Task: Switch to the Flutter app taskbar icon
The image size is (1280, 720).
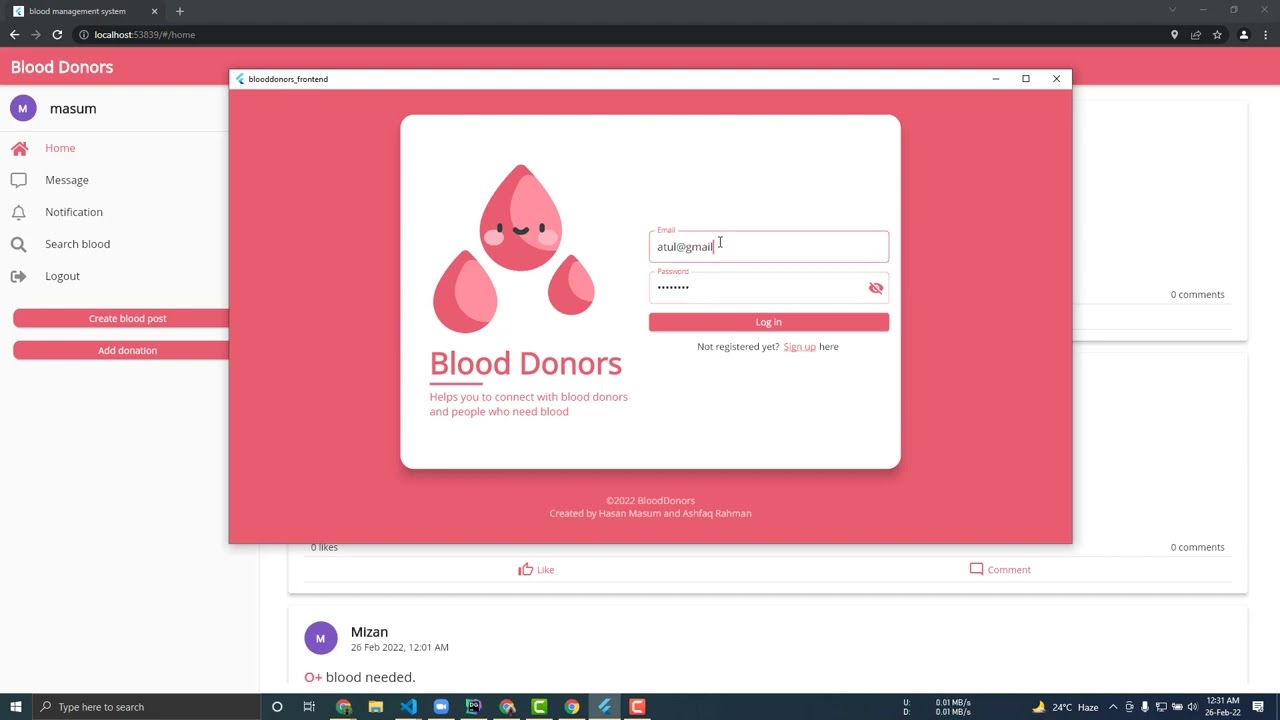Action: (604, 707)
